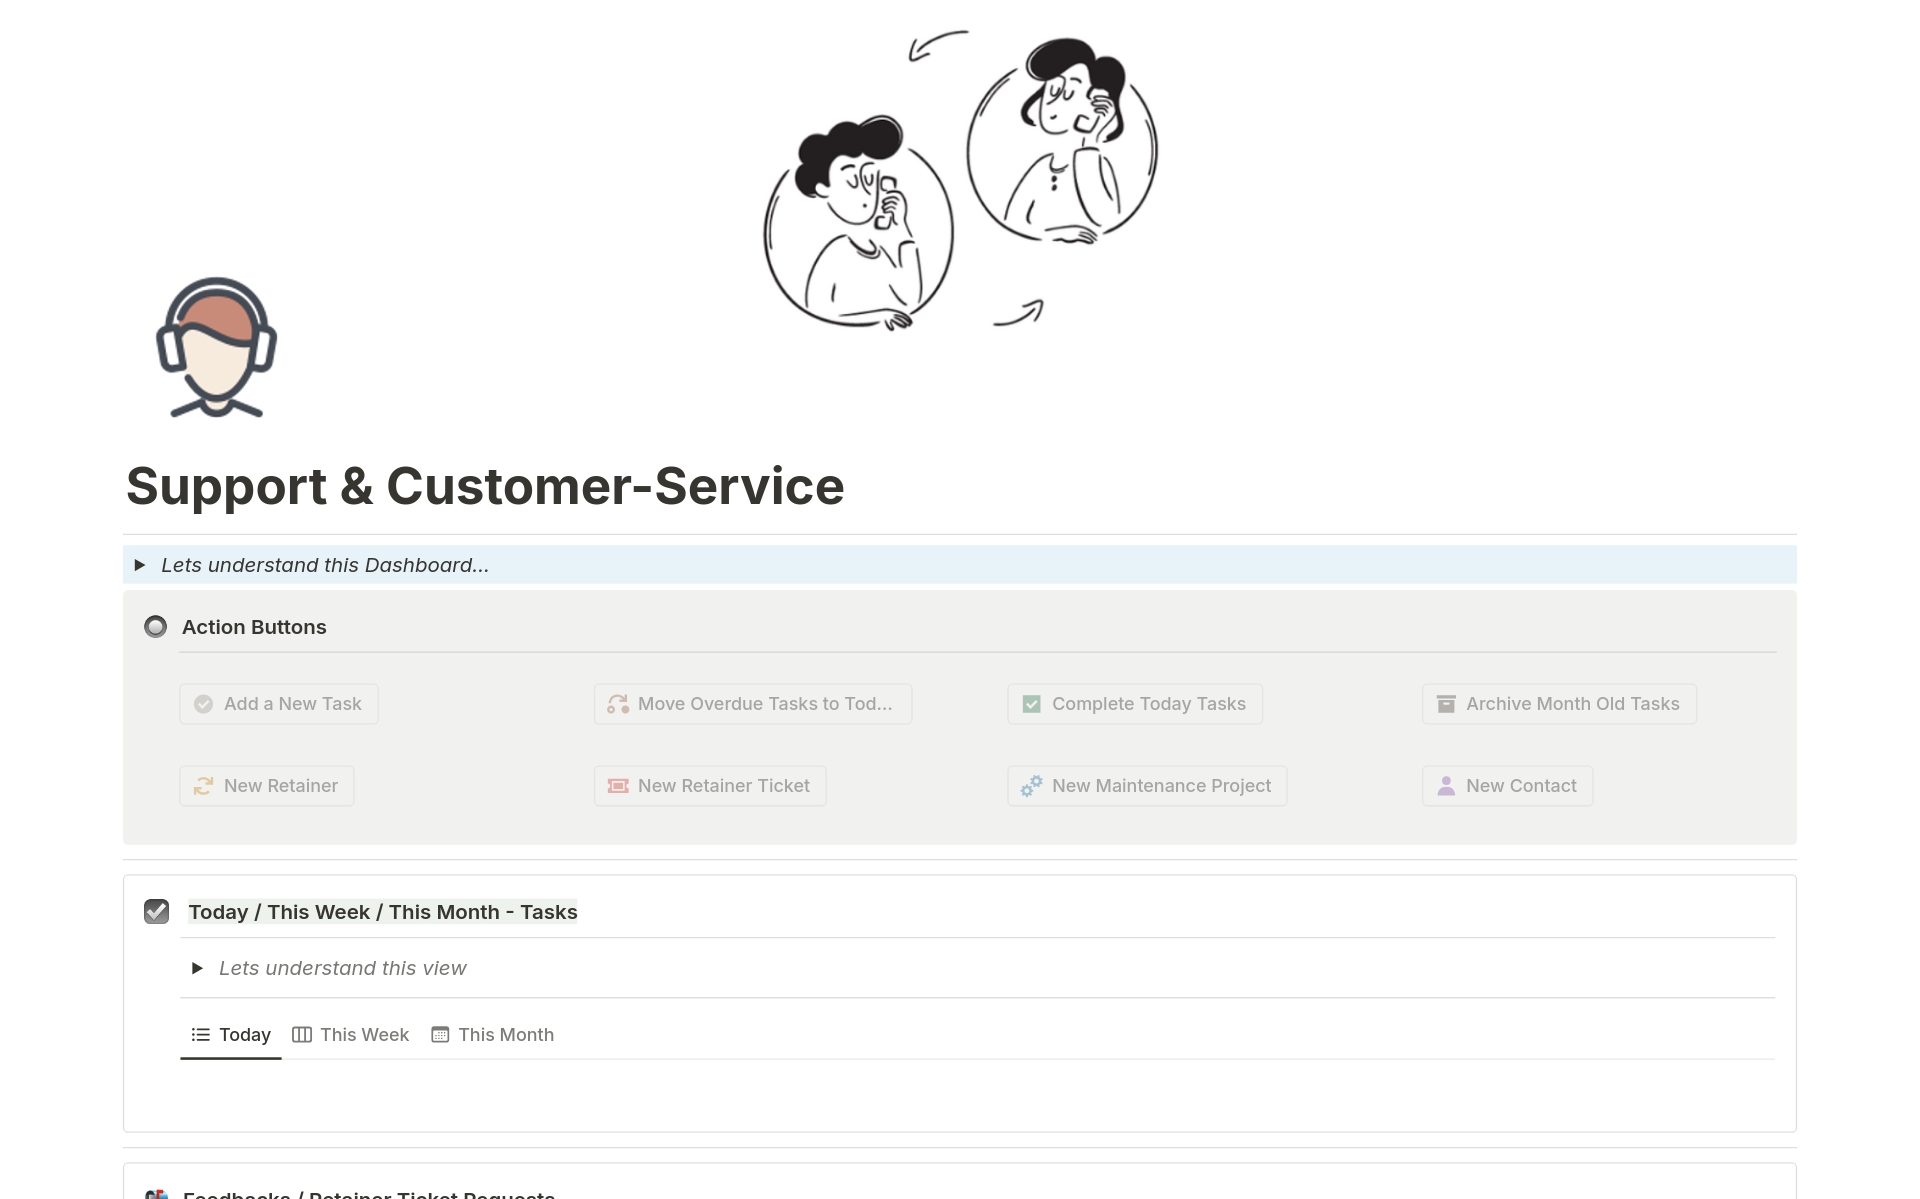Click the red ticket icon in New Retainer Ticket

click(618, 786)
